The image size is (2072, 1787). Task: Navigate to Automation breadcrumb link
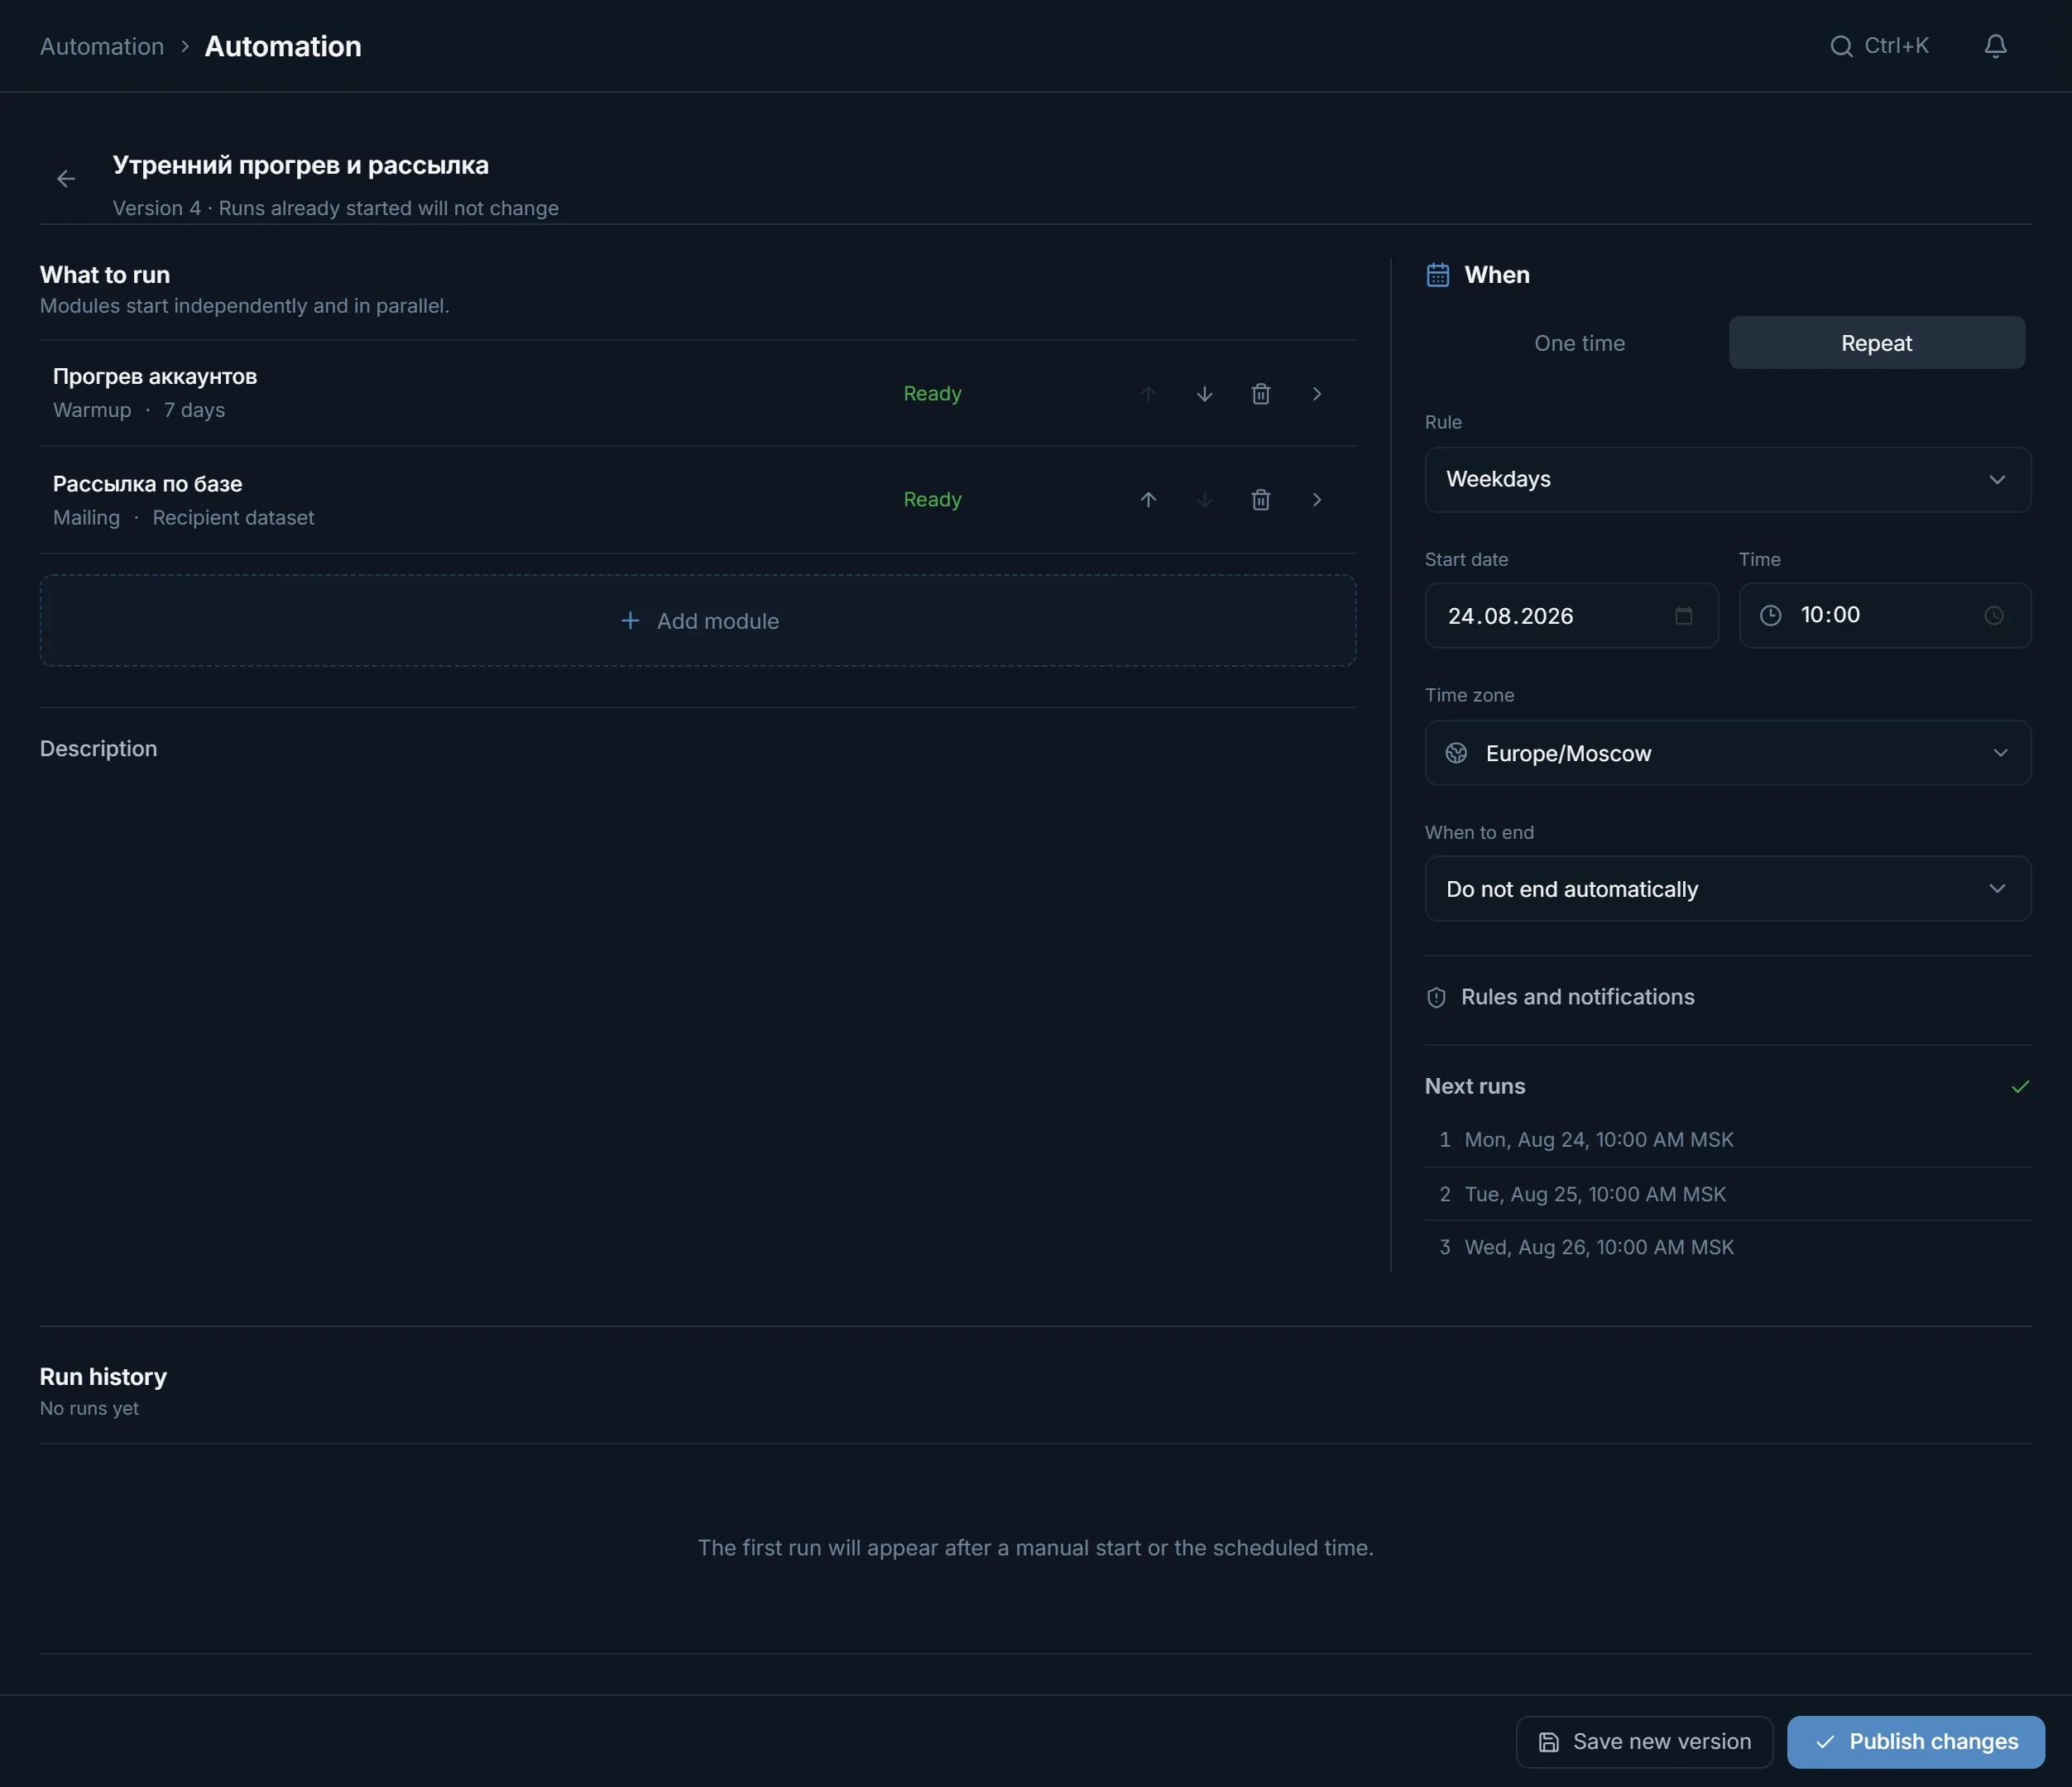point(102,46)
